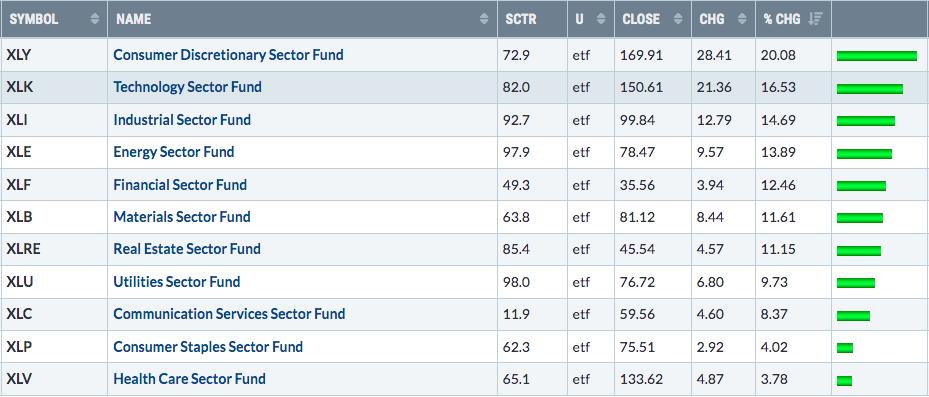
Task: Toggle sort arrows on U column
Action: click(x=601, y=19)
